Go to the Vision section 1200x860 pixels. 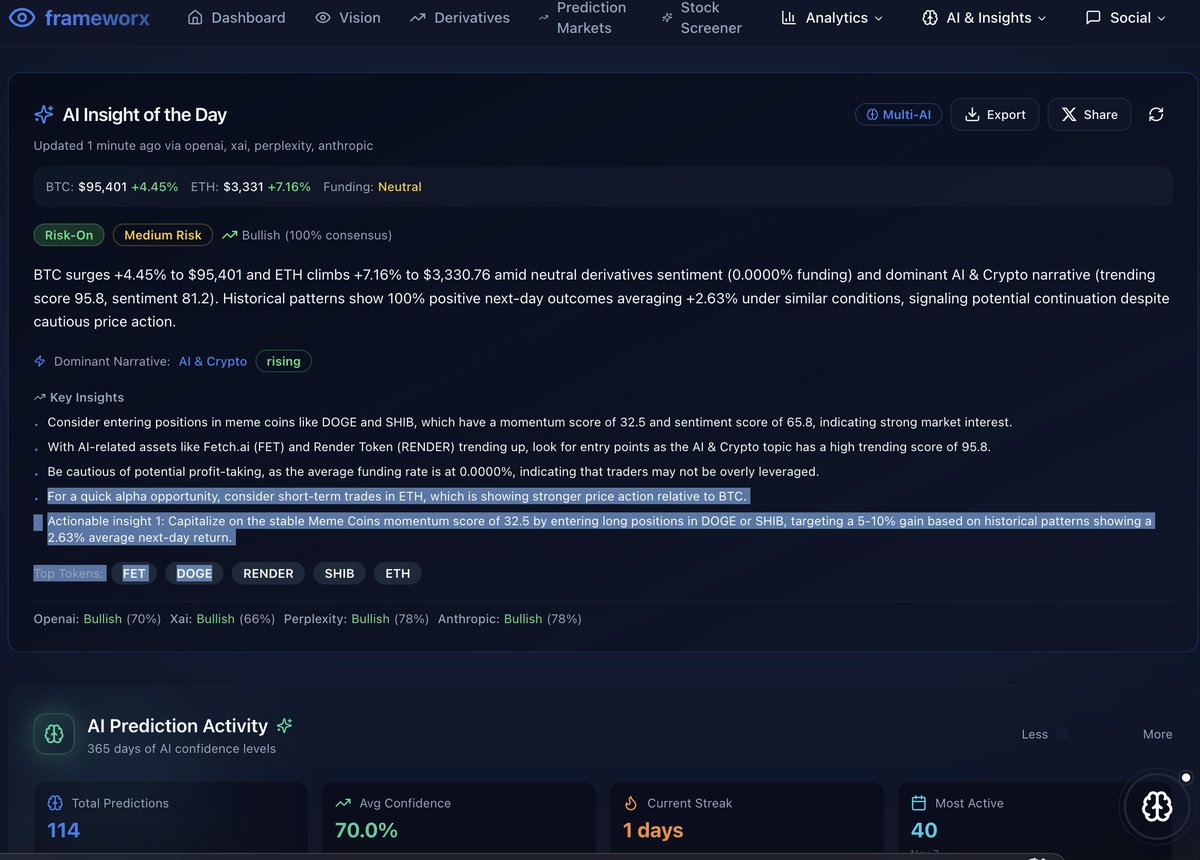347,18
